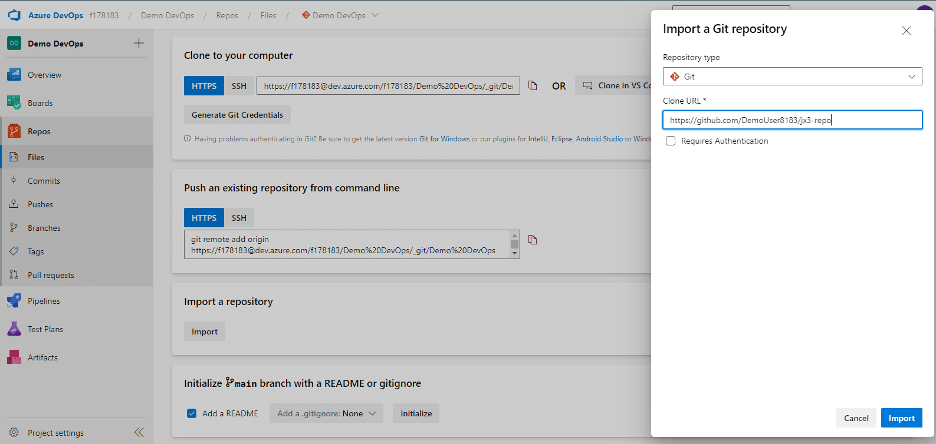Click the Artifacts icon
Screen dimensions: 936x444
click(14, 357)
